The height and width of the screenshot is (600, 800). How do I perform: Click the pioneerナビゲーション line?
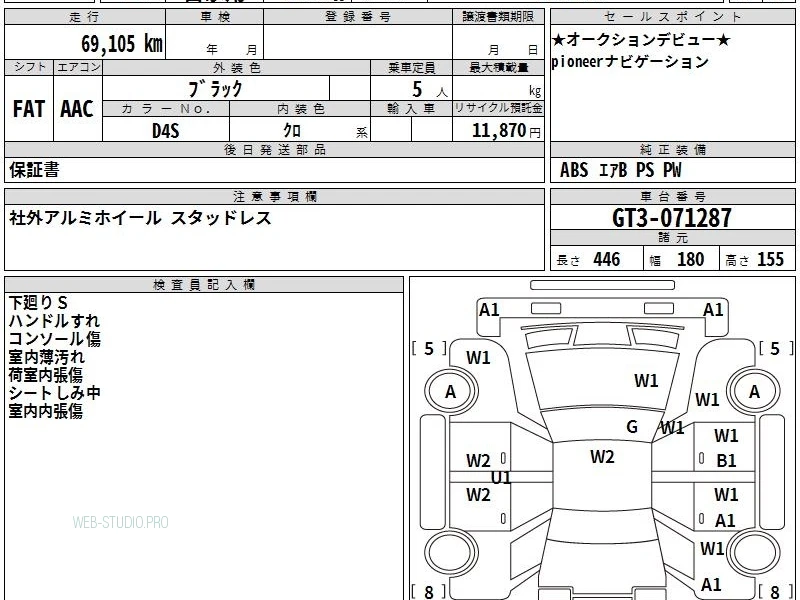click(x=630, y=62)
